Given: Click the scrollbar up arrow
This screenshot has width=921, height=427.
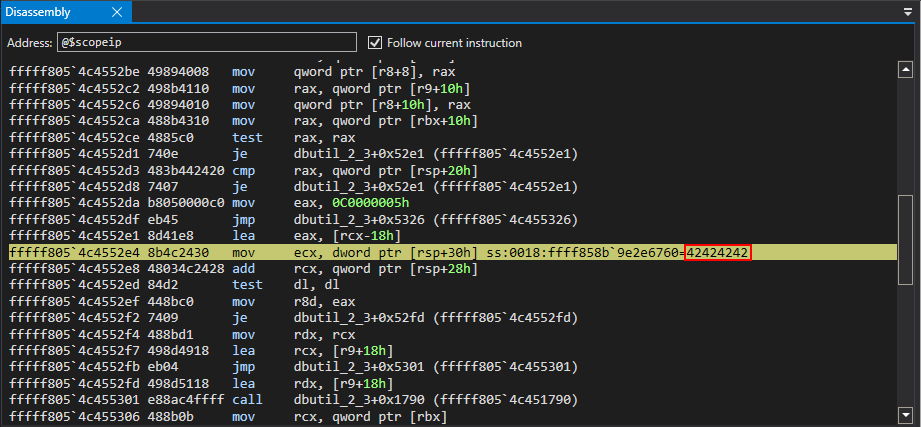Looking at the screenshot, I should coord(905,71).
